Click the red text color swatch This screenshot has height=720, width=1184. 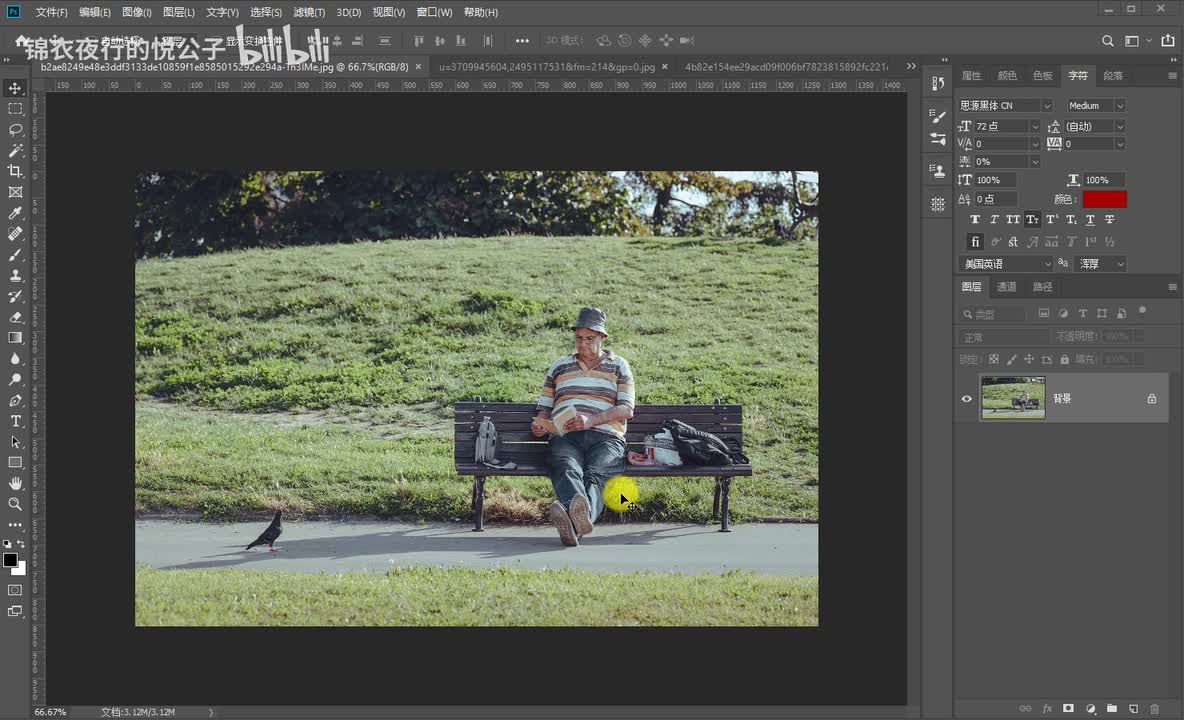[x=1104, y=199]
